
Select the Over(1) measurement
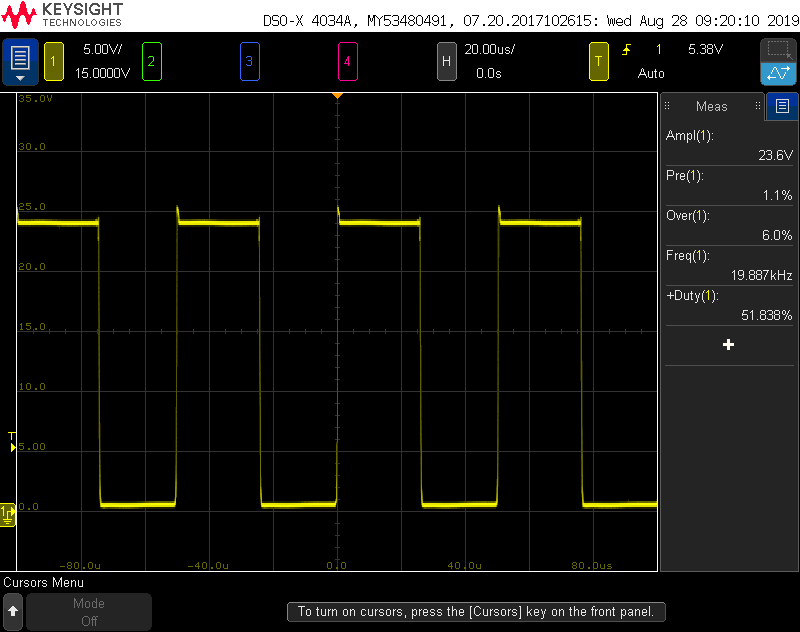[729, 225]
